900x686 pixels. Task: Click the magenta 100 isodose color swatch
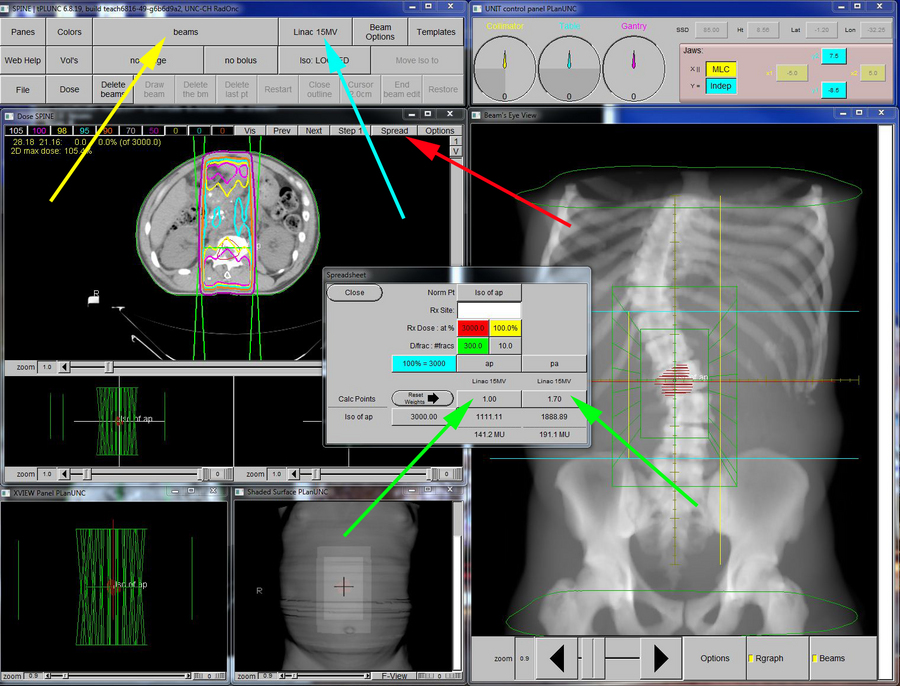(37, 130)
